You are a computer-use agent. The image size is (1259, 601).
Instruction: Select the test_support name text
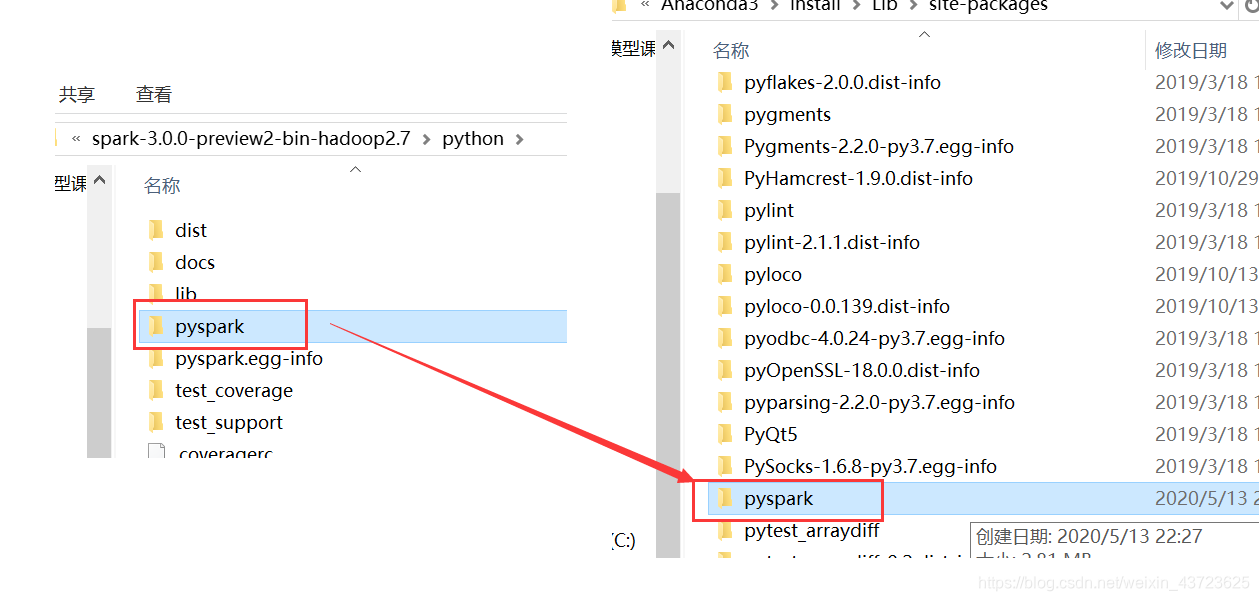[x=229, y=422]
